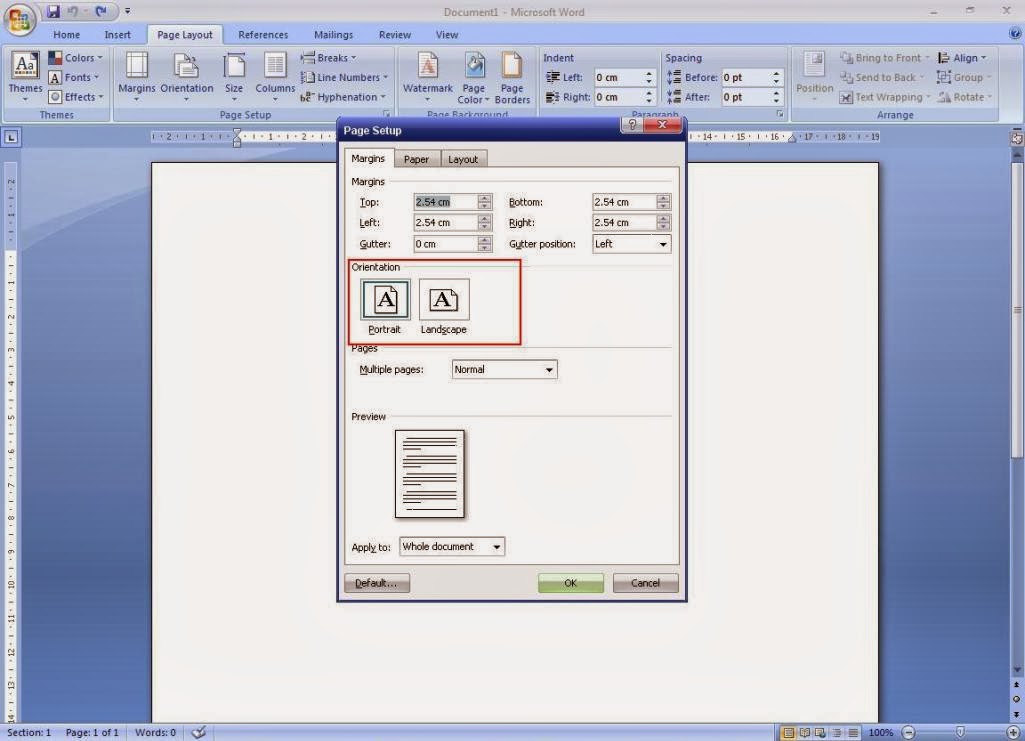Open the Margins gallery in ribbon

(x=137, y=76)
